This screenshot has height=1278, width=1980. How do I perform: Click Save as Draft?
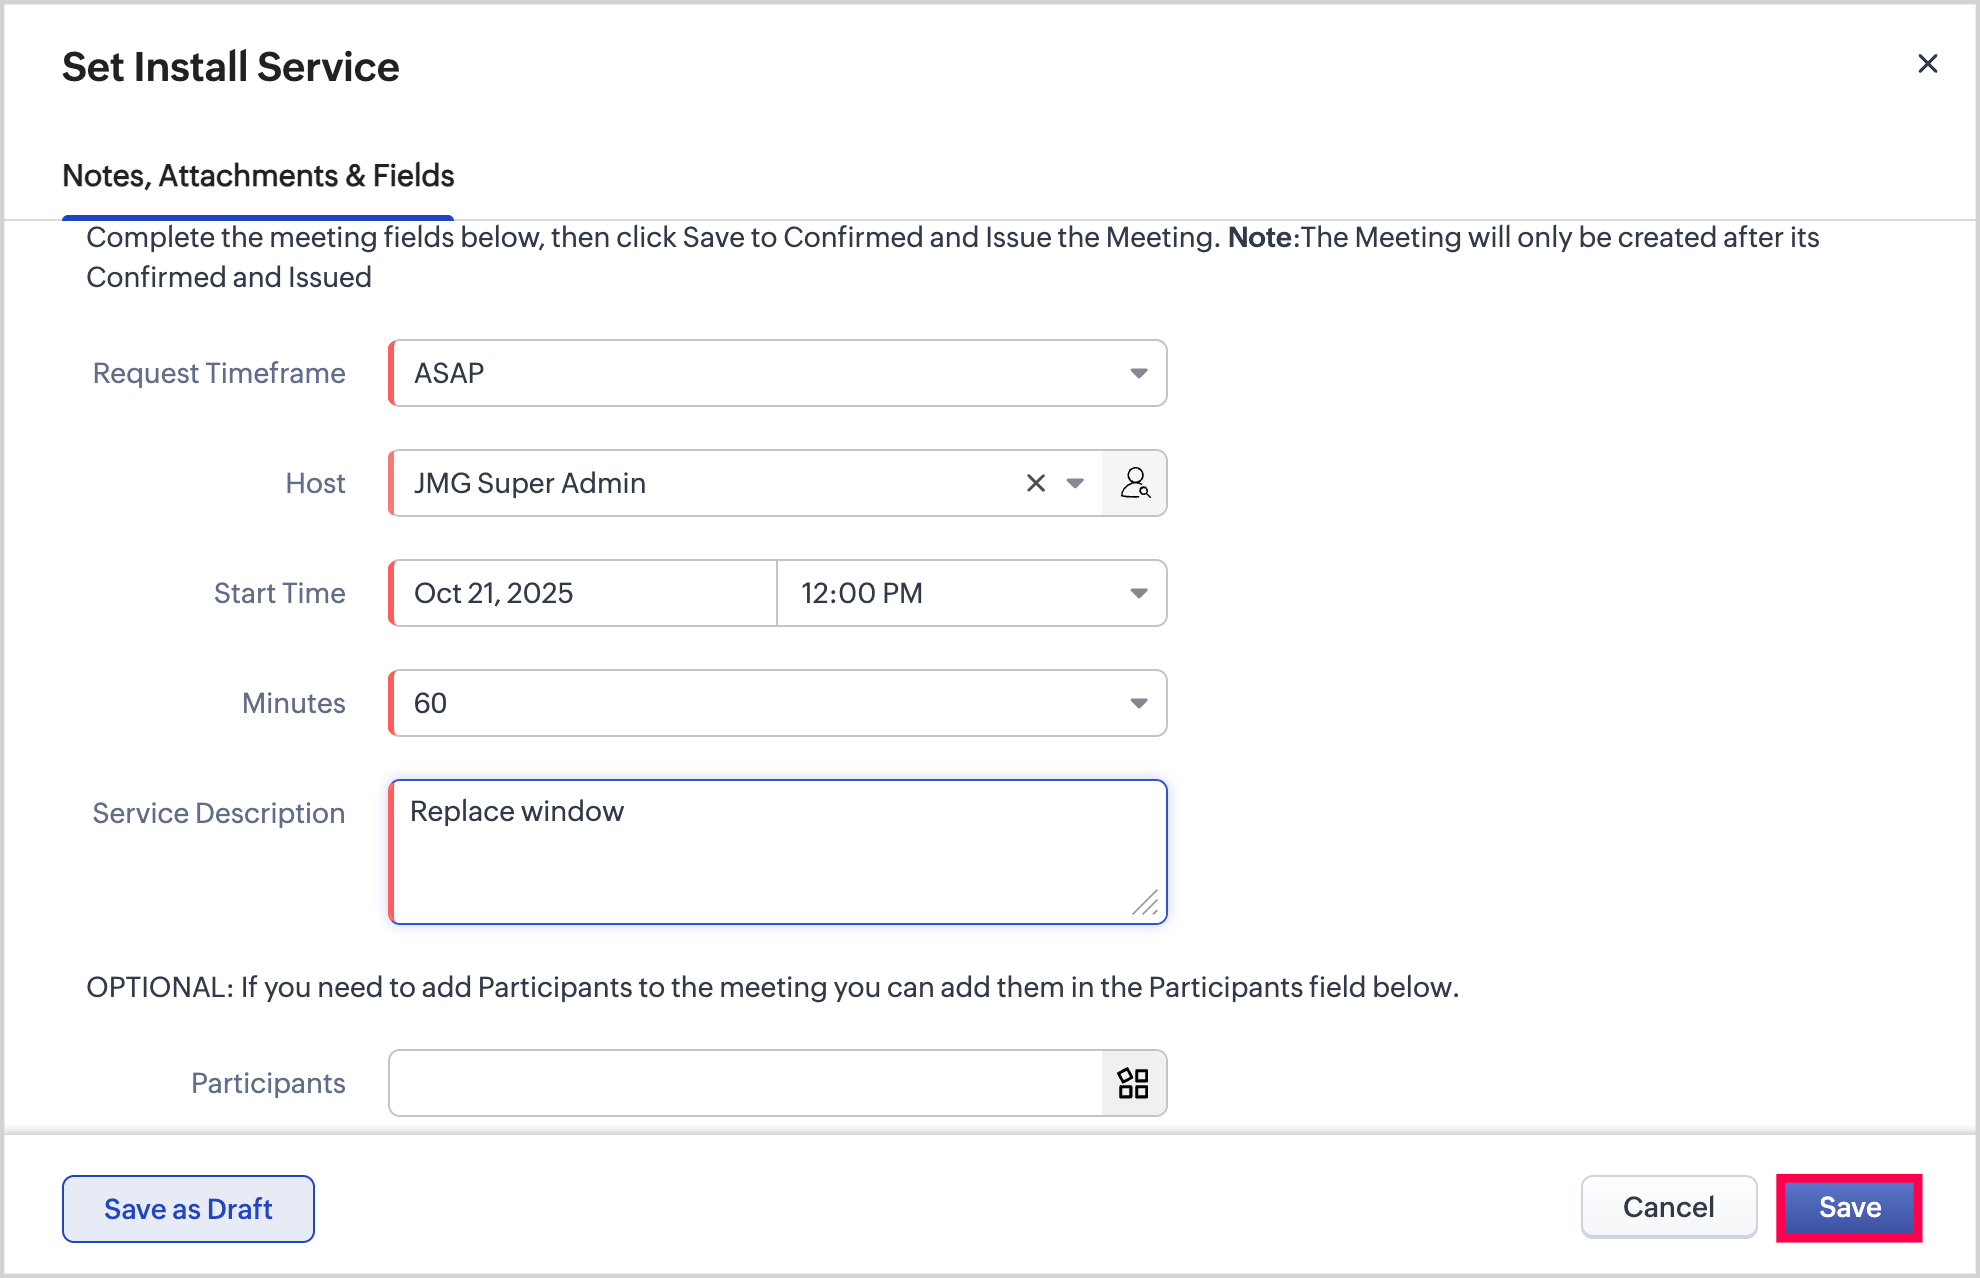click(x=188, y=1209)
